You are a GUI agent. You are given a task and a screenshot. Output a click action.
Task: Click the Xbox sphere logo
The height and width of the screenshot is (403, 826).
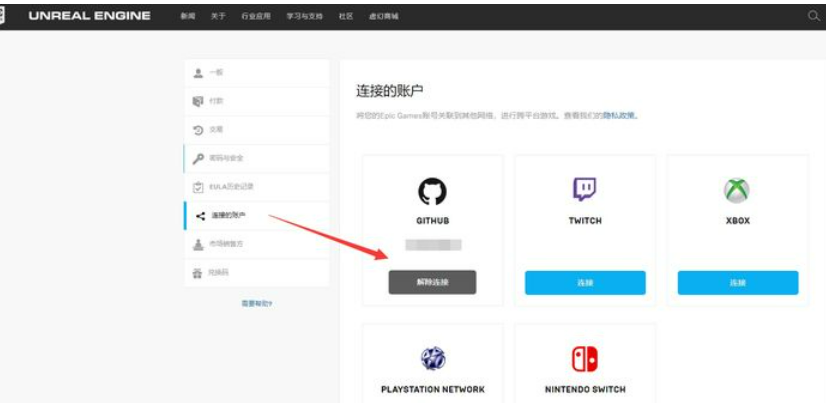[x=736, y=190]
